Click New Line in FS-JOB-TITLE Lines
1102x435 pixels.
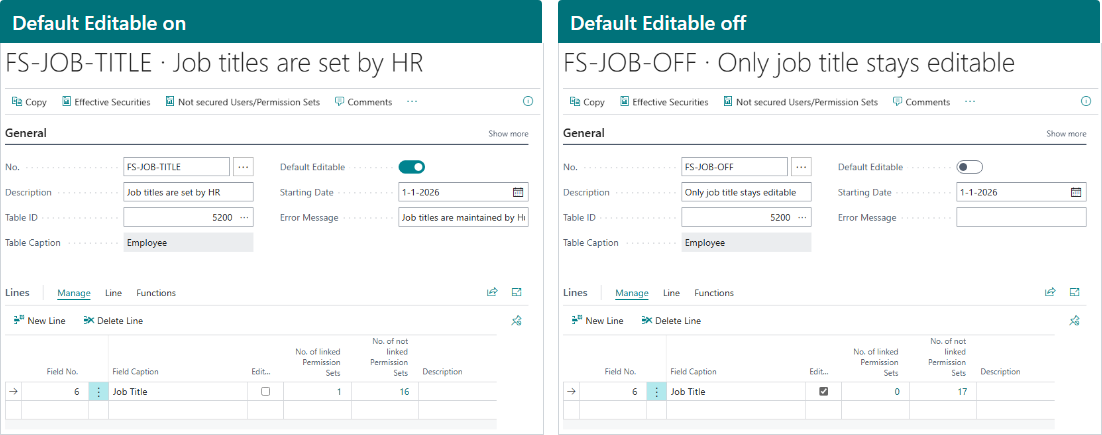(x=39, y=320)
